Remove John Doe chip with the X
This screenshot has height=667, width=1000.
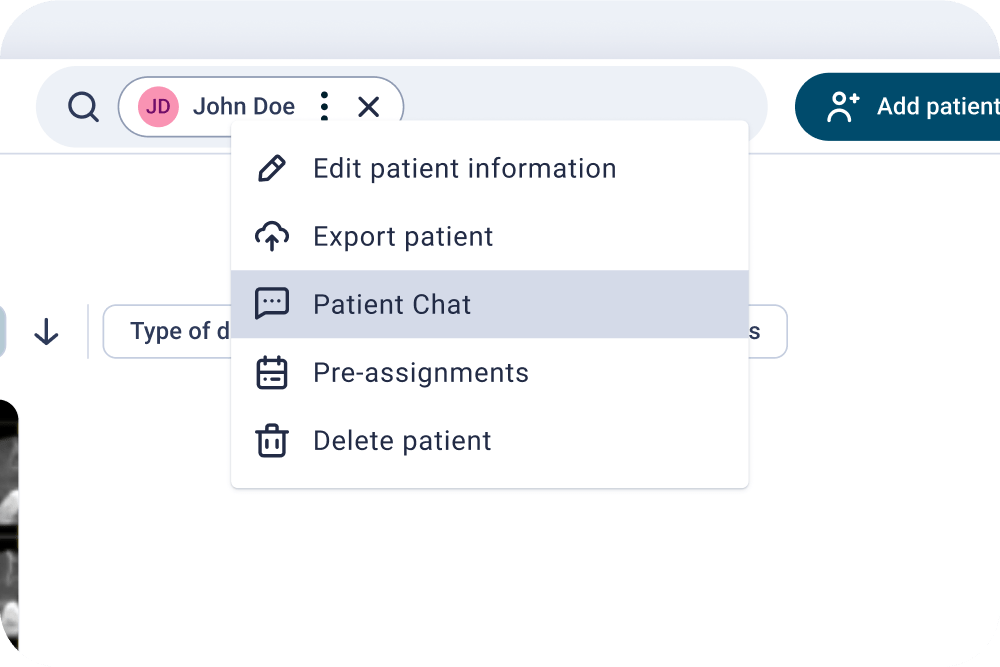(369, 106)
